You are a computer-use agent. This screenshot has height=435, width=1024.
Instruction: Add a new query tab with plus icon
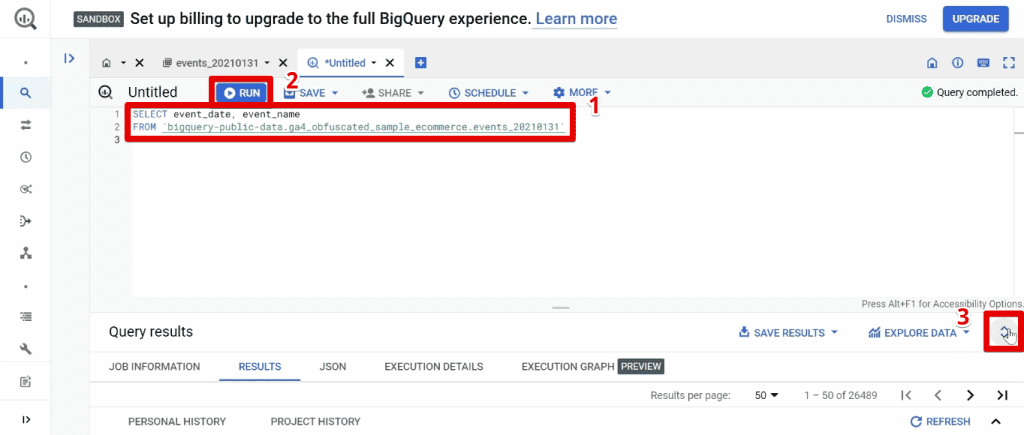pos(421,63)
